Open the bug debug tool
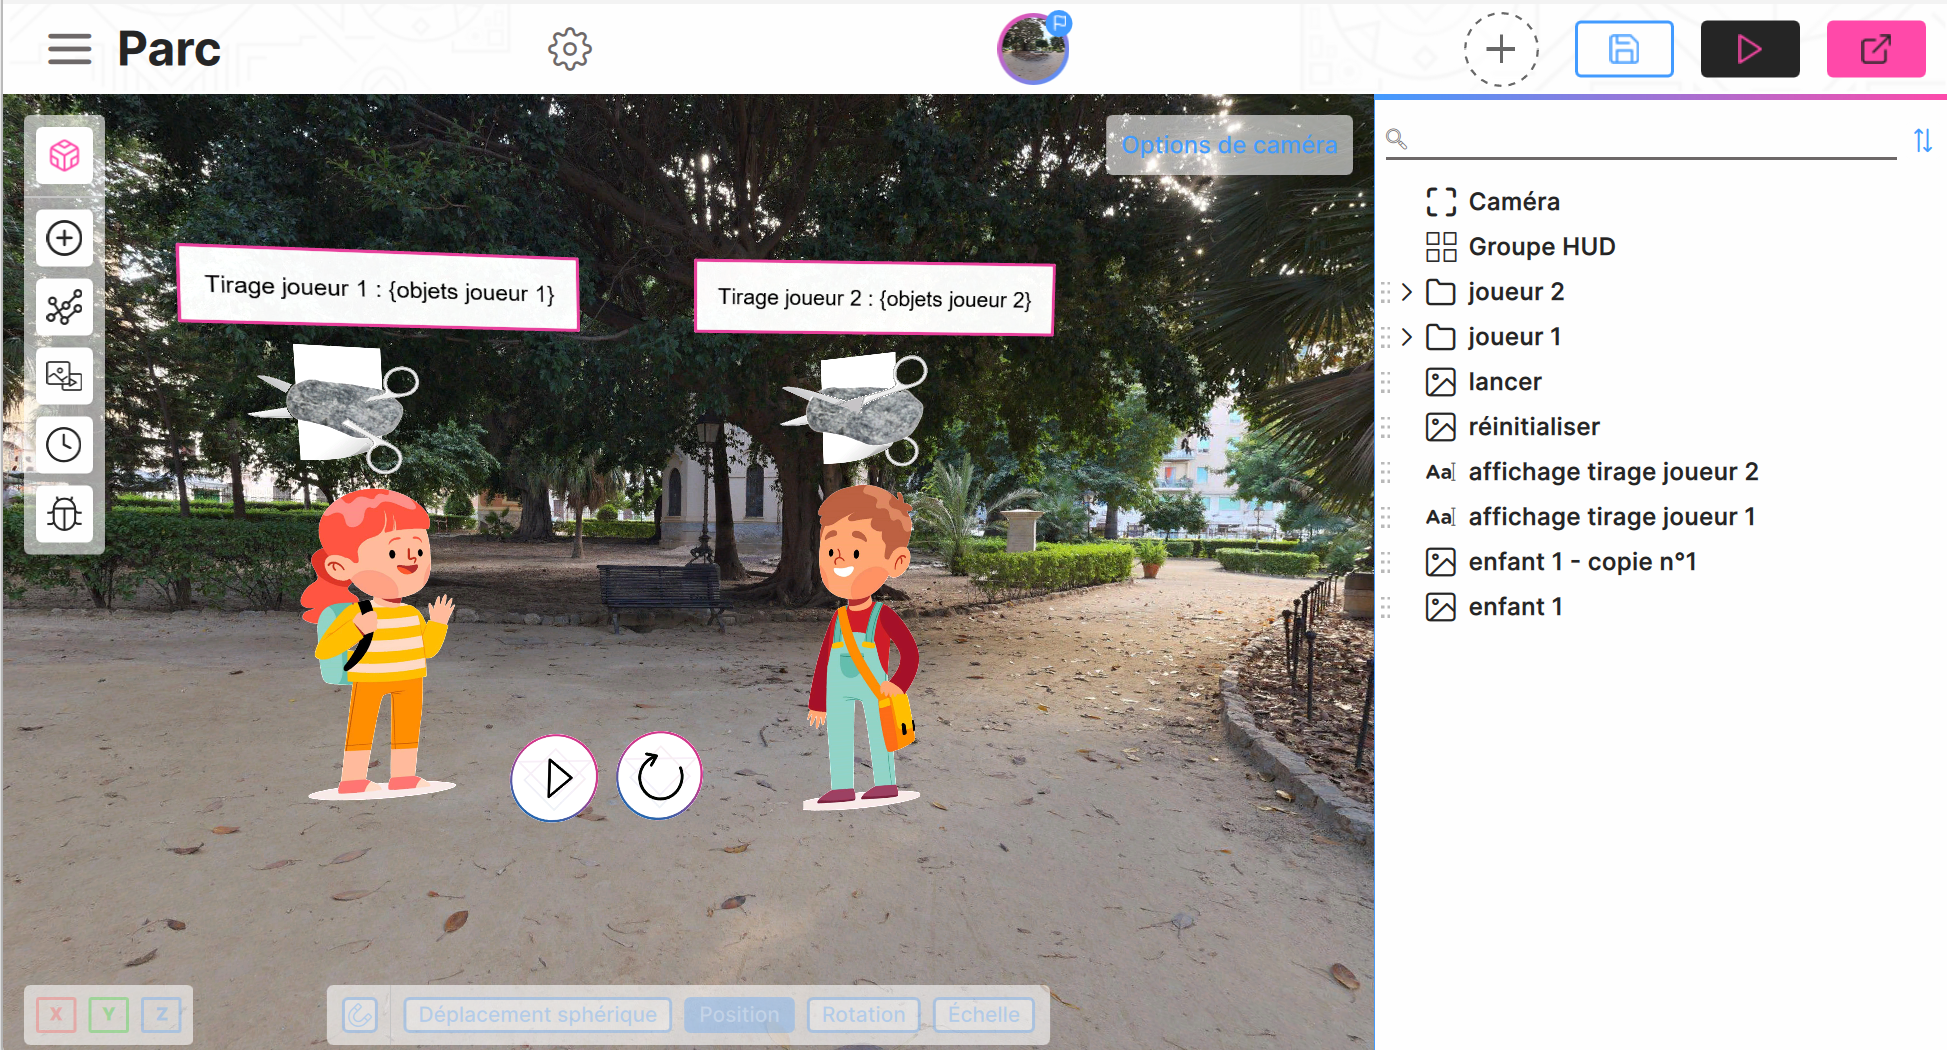 65,514
